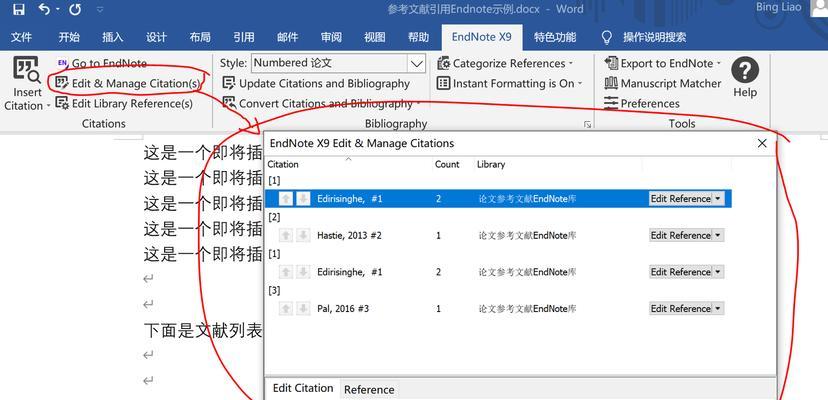
Task: Customize Quick Access Toolbar arrow
Action: coord(100,10)
